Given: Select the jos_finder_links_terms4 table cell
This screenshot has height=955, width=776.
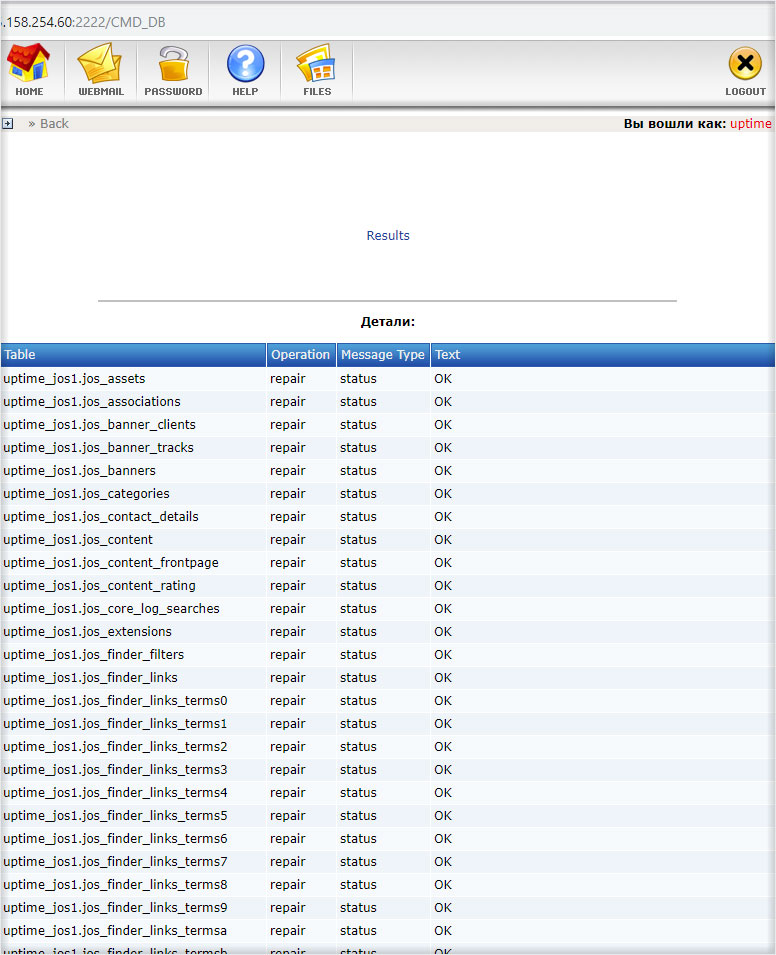Looking at the screenshot, I should [x=133, y=793].
